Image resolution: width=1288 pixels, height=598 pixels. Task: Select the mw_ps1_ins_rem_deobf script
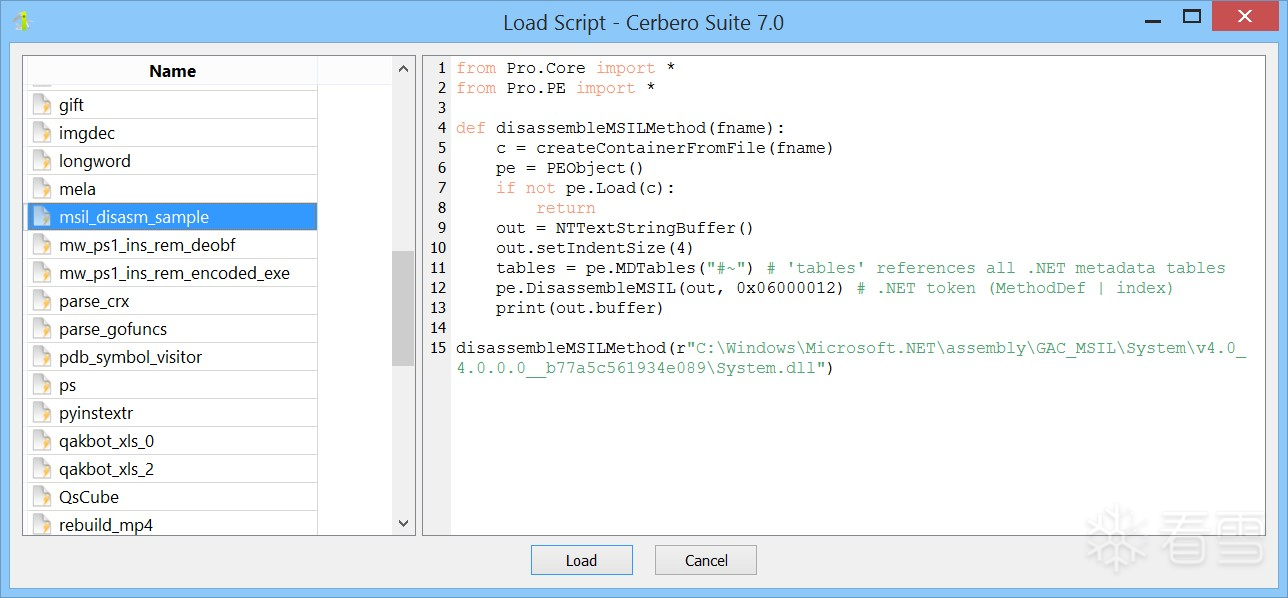pos(147,245)
